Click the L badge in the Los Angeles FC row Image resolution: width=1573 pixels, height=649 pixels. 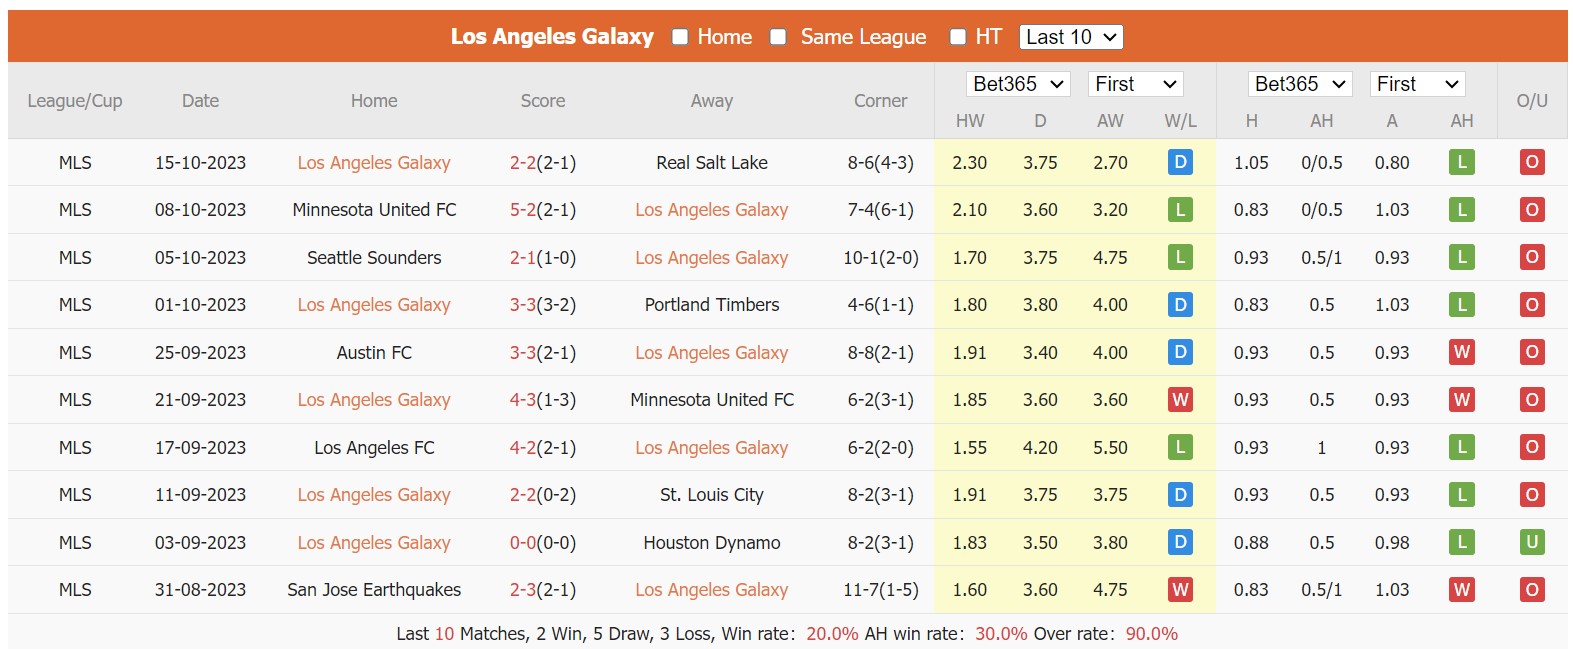point(1180,447)
